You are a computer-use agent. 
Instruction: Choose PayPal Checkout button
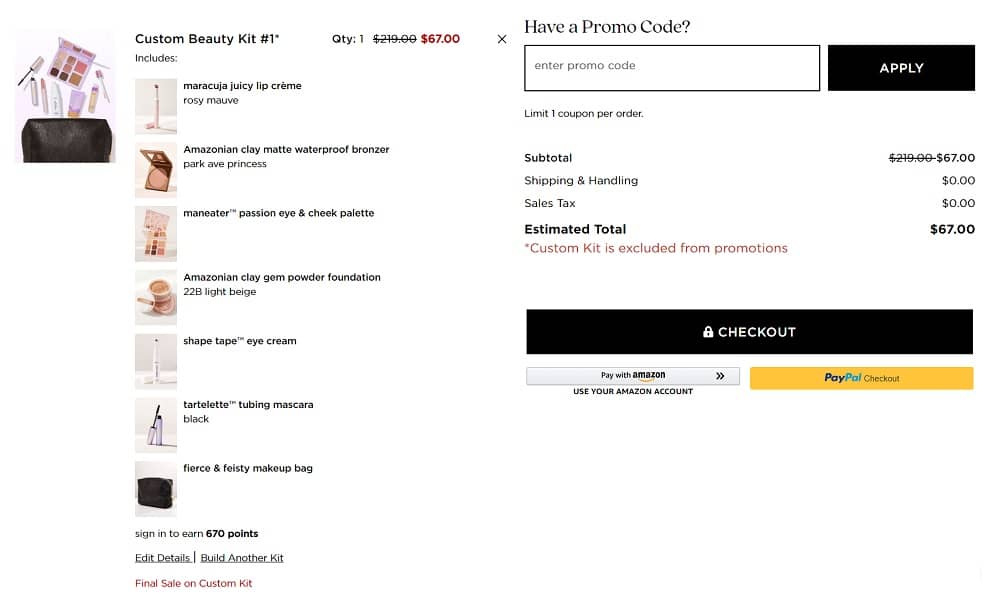(861, 378)
